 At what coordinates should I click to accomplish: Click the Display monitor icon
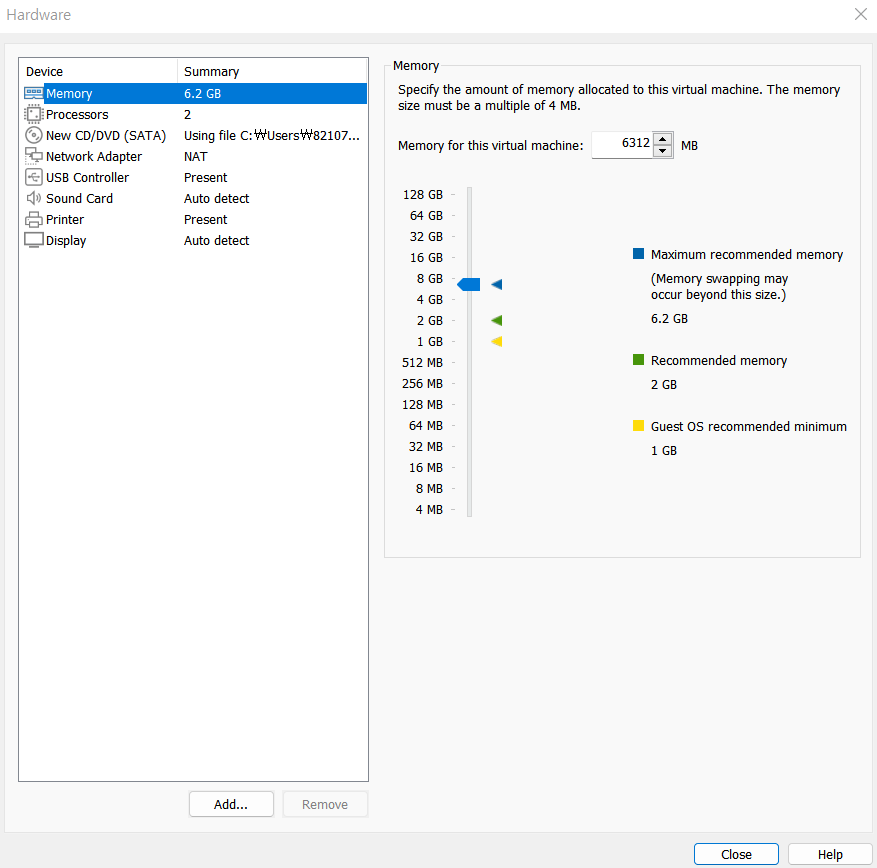point(34,240)
